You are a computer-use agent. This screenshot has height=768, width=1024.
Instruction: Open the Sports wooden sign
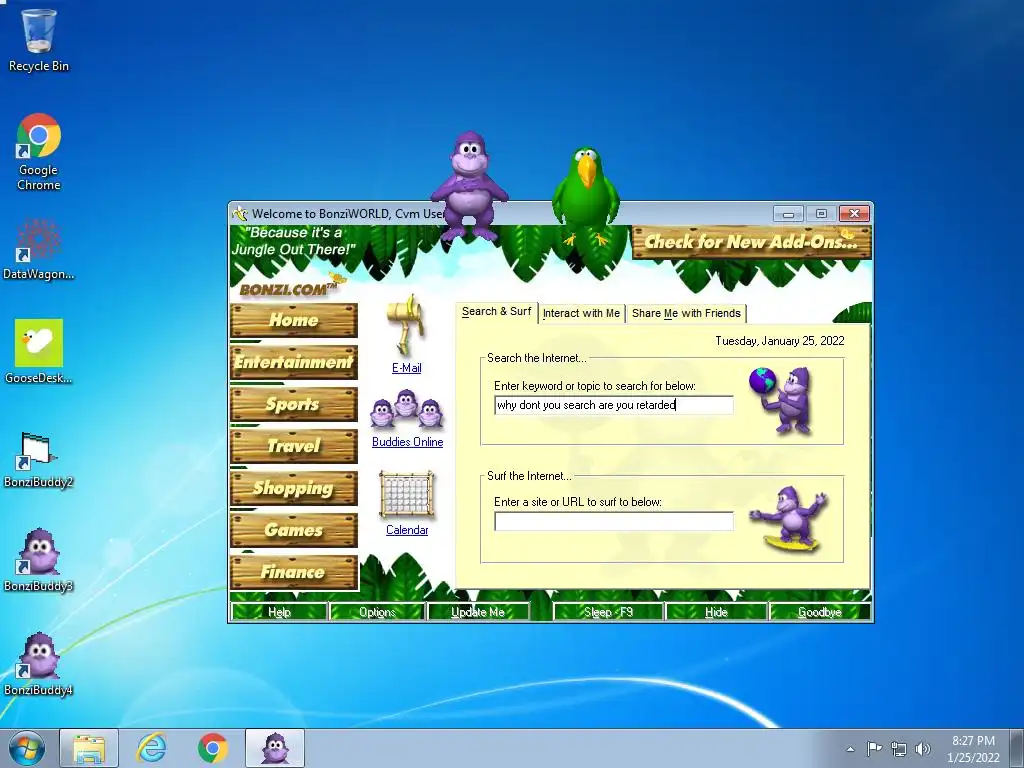pyautogui.click(x=294, y=404)
